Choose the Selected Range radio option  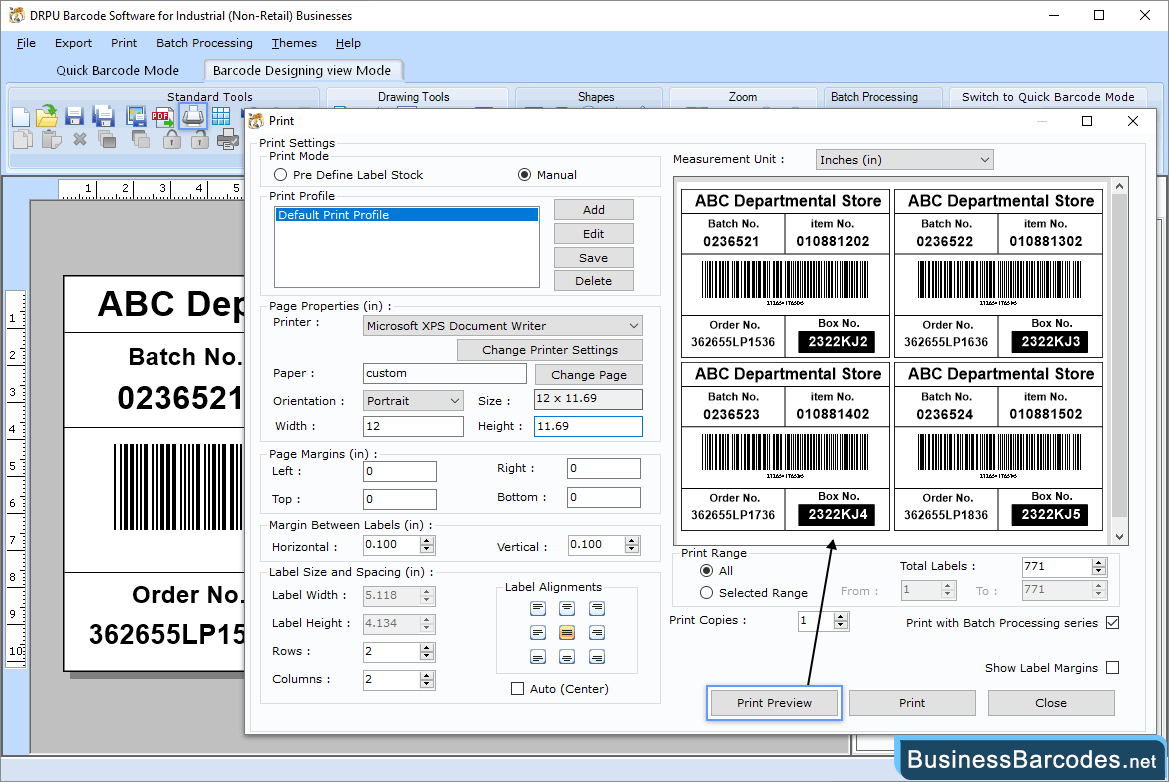pos(706,593)
